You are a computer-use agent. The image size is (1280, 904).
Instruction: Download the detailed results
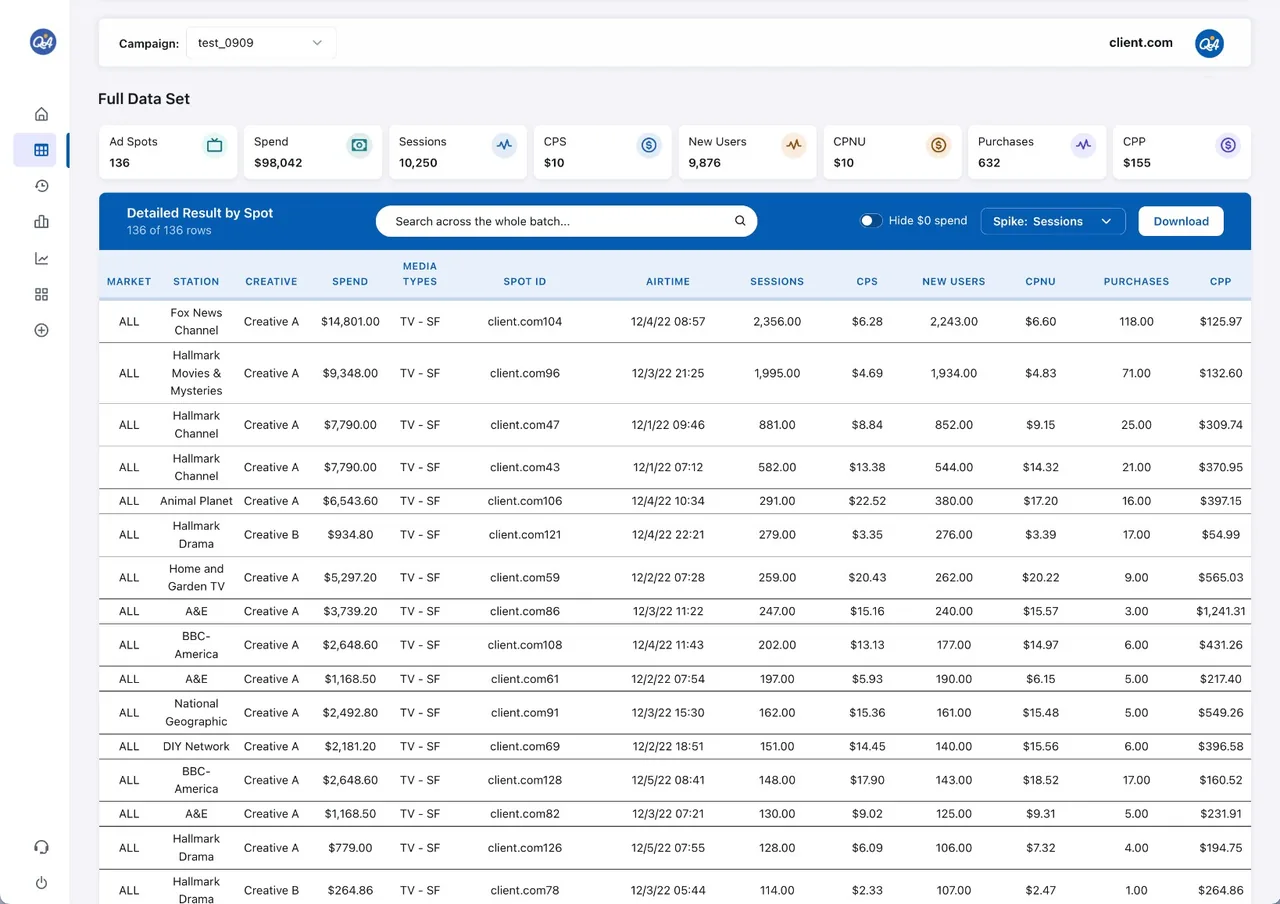coord(1181,221)
